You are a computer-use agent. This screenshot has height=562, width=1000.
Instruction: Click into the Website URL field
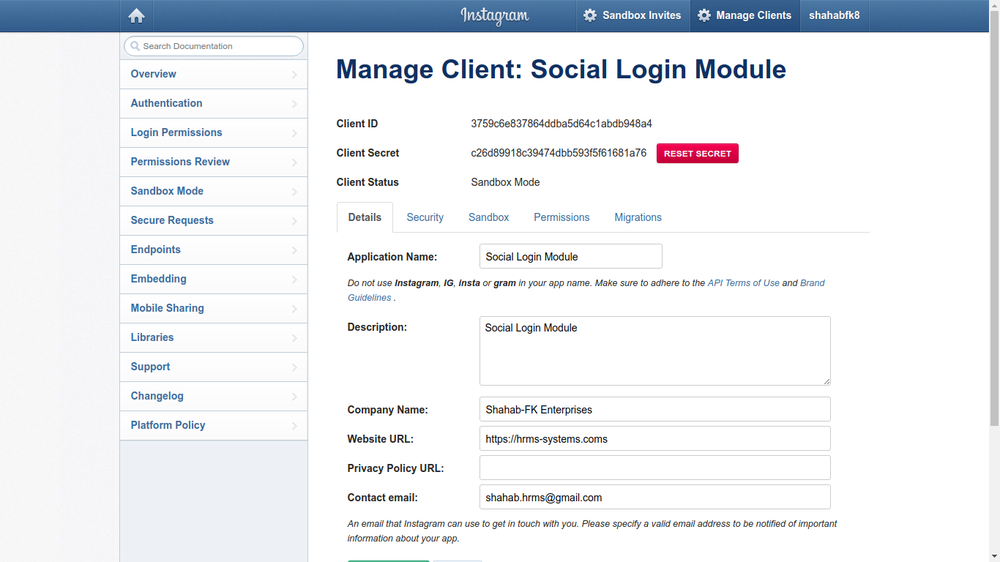655,438
